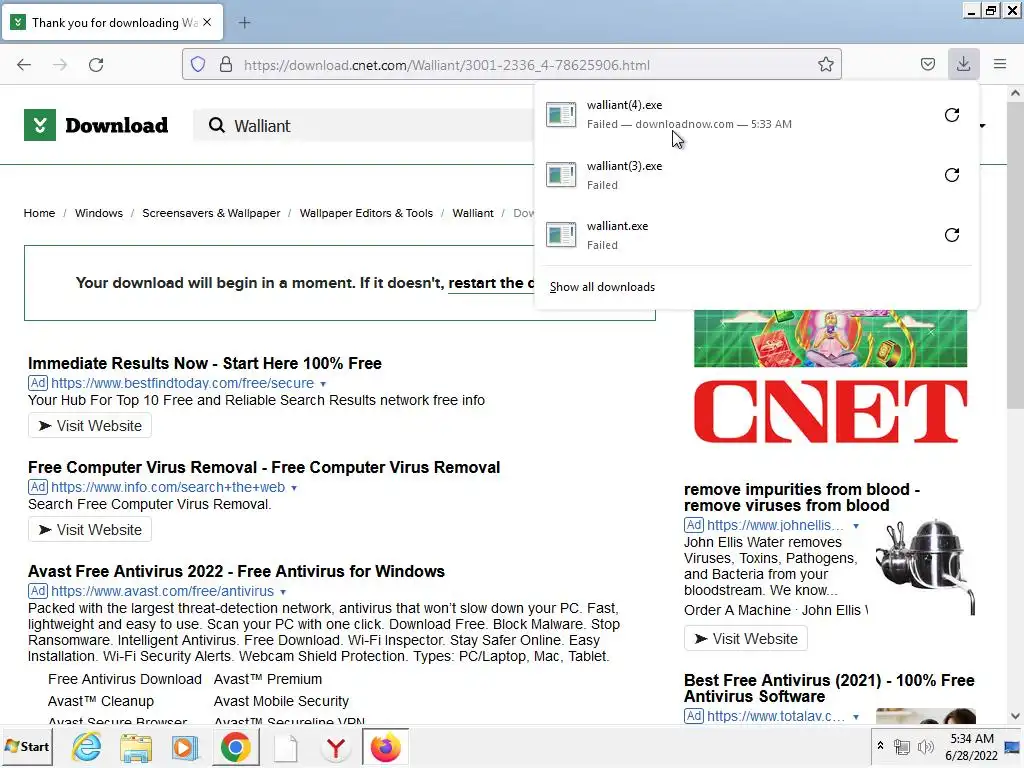Expand avast.com ad dropdown arrow
This screenshot has height=768, width=1024.
click(283, 592)
